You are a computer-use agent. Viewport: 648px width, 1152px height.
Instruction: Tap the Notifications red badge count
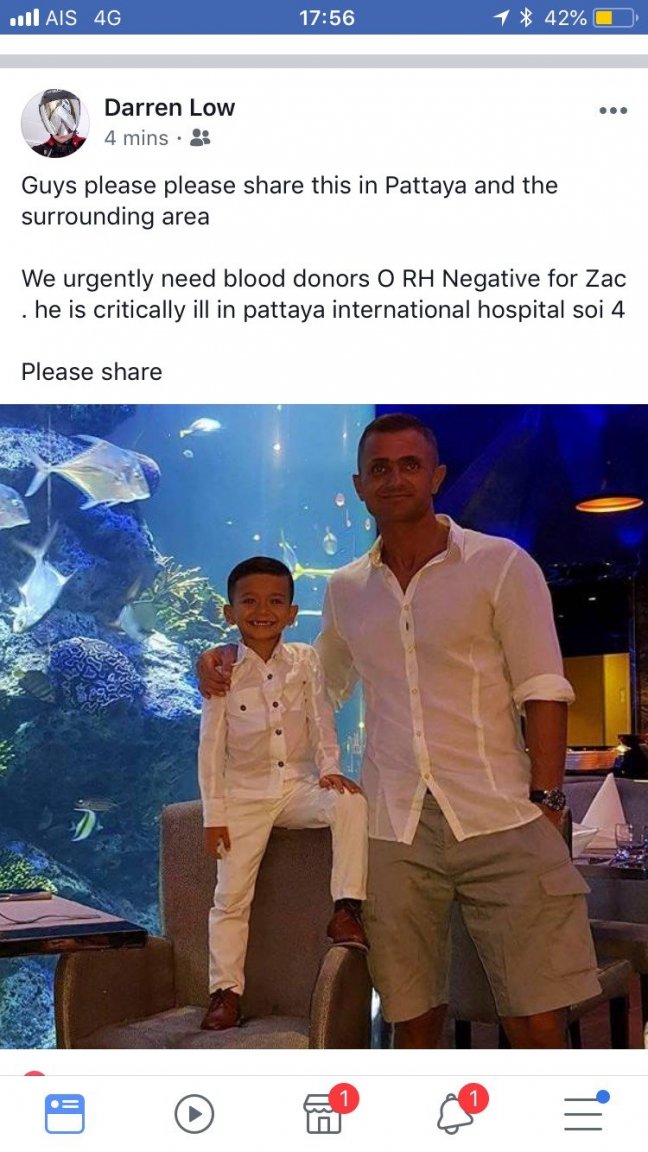[x=474, y=1099]
